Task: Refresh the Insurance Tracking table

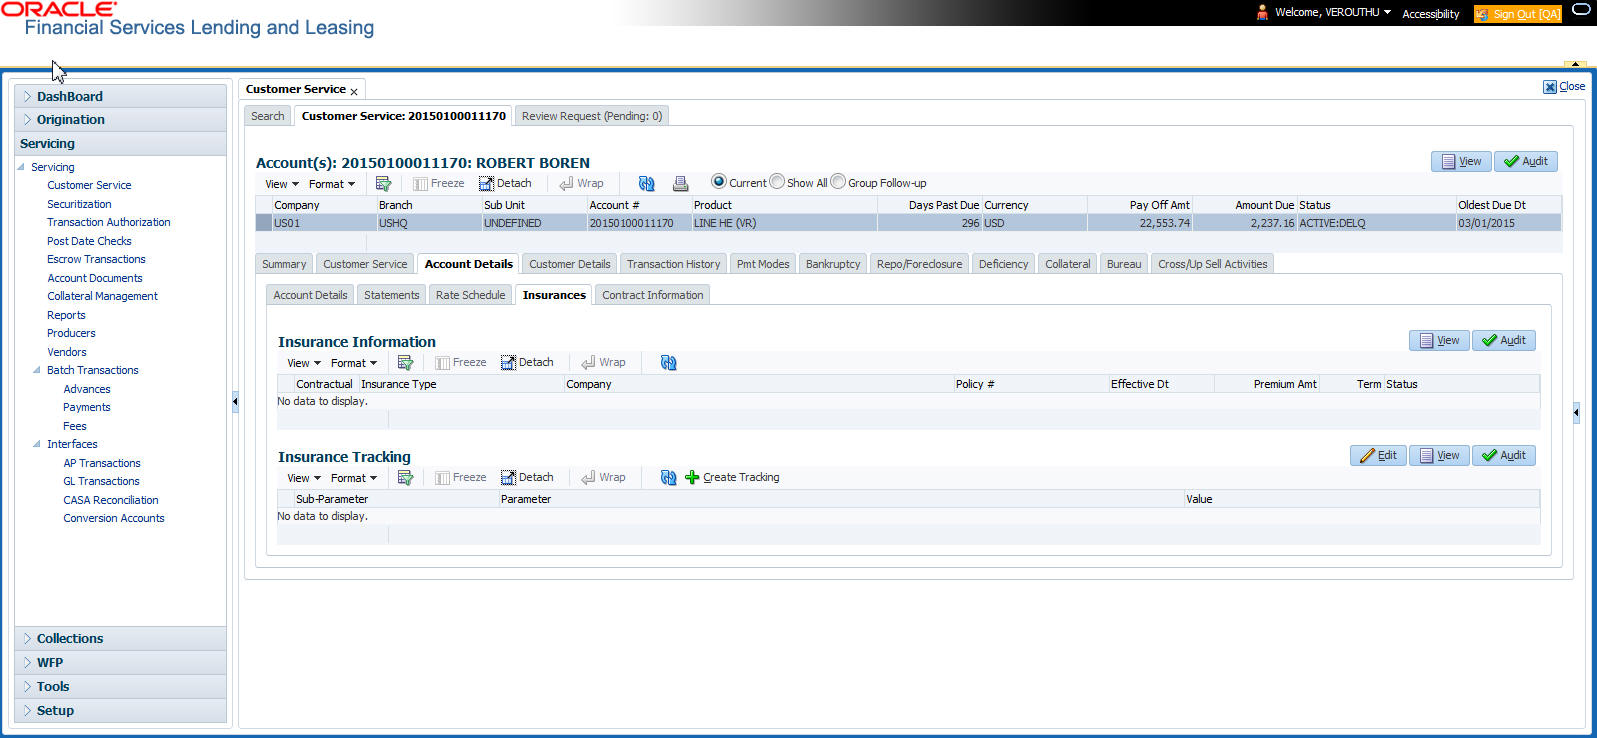Action: point(669,478)
